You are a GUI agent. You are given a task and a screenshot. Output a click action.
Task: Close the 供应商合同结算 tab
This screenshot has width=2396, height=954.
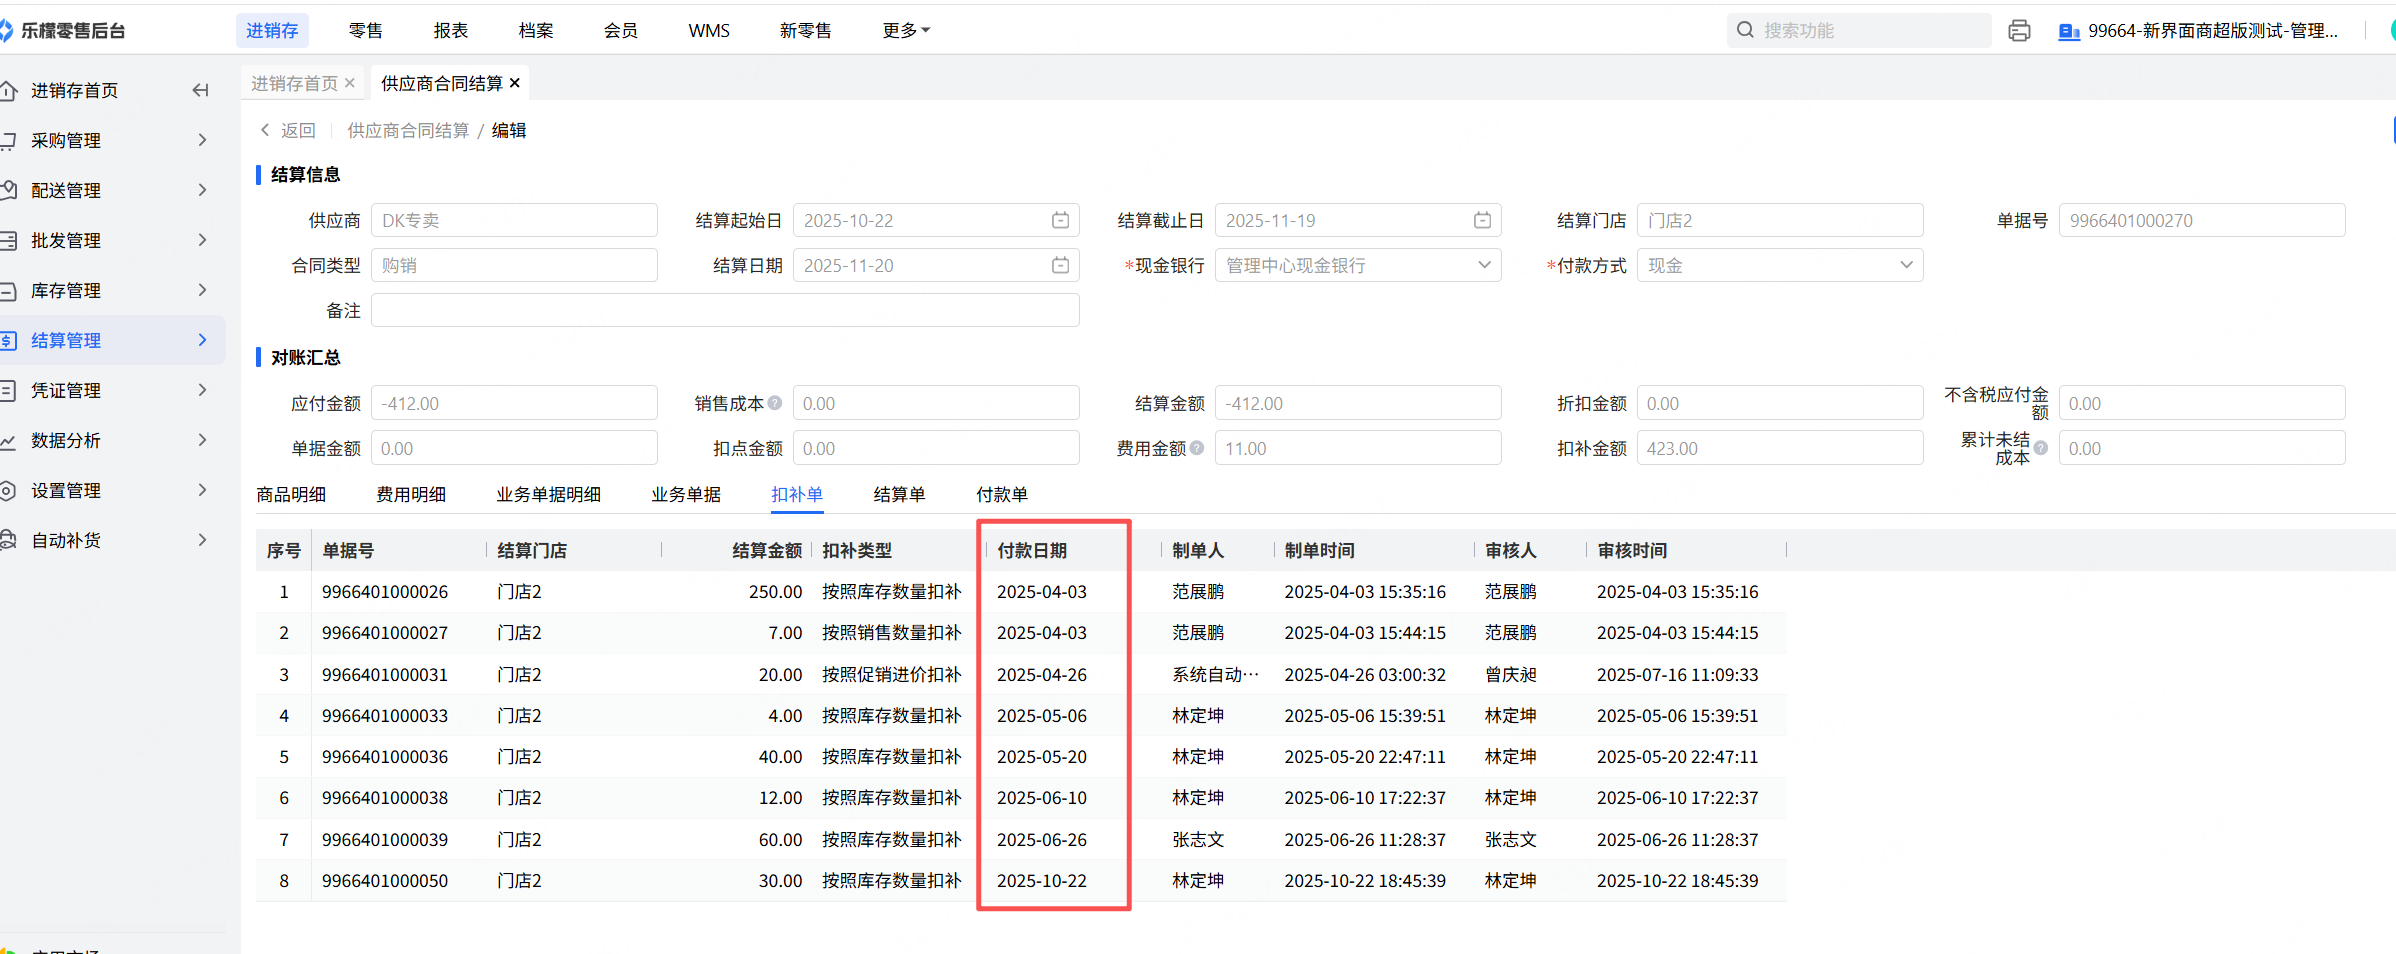pyautogui.click(x=515, y=83)
